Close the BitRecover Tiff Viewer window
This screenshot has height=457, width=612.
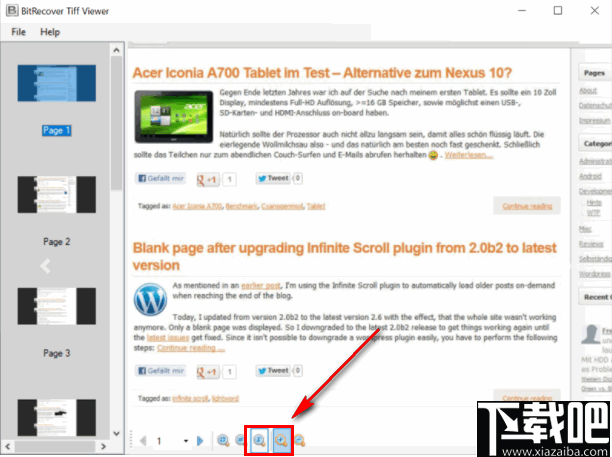(x=594, y=11)
